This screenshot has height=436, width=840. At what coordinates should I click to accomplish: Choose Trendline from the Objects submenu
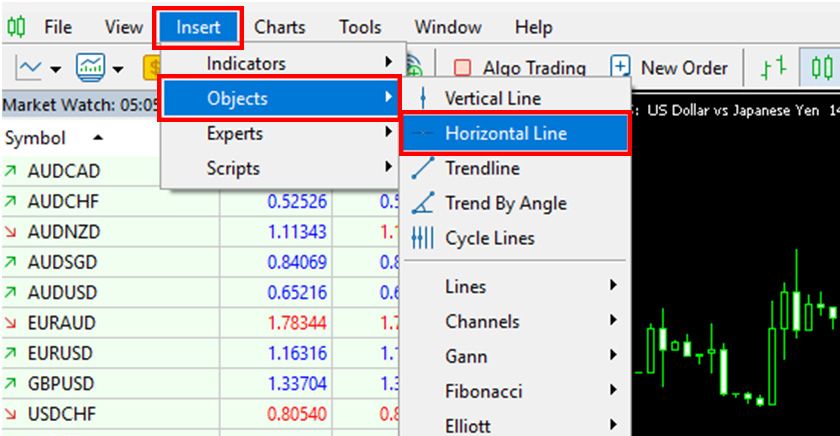click(x=482, y=168)
